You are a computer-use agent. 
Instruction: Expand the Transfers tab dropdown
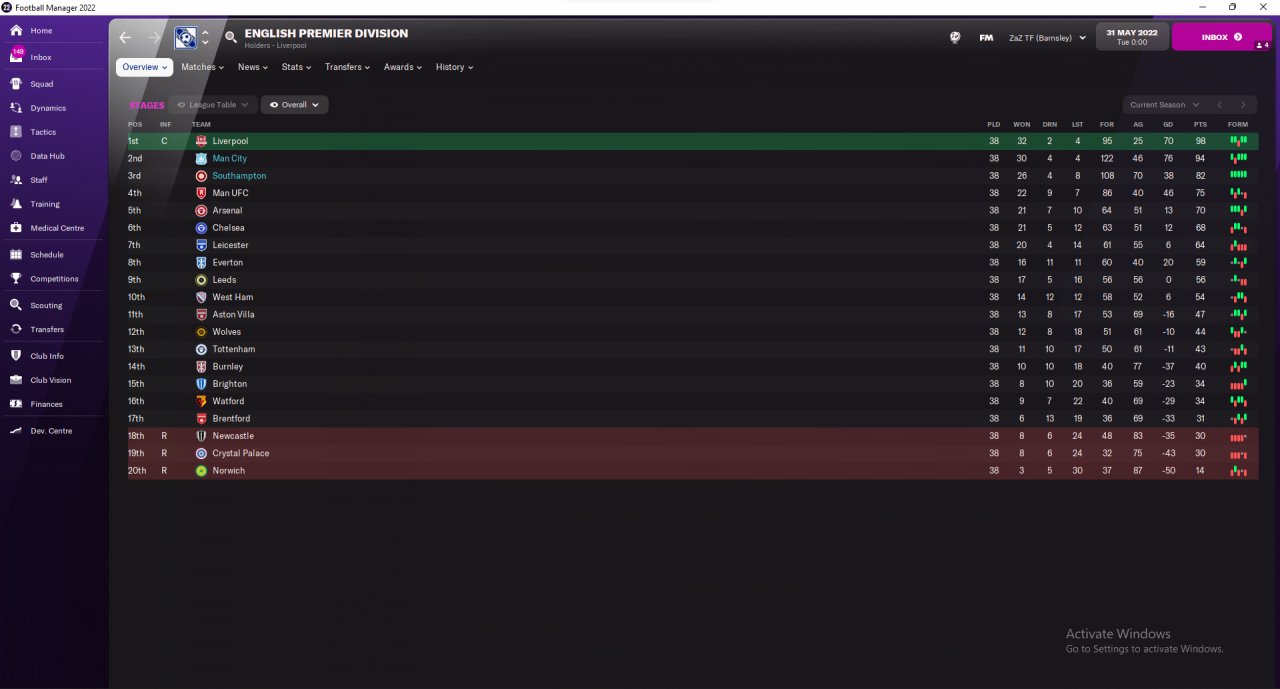coord(348,67)
